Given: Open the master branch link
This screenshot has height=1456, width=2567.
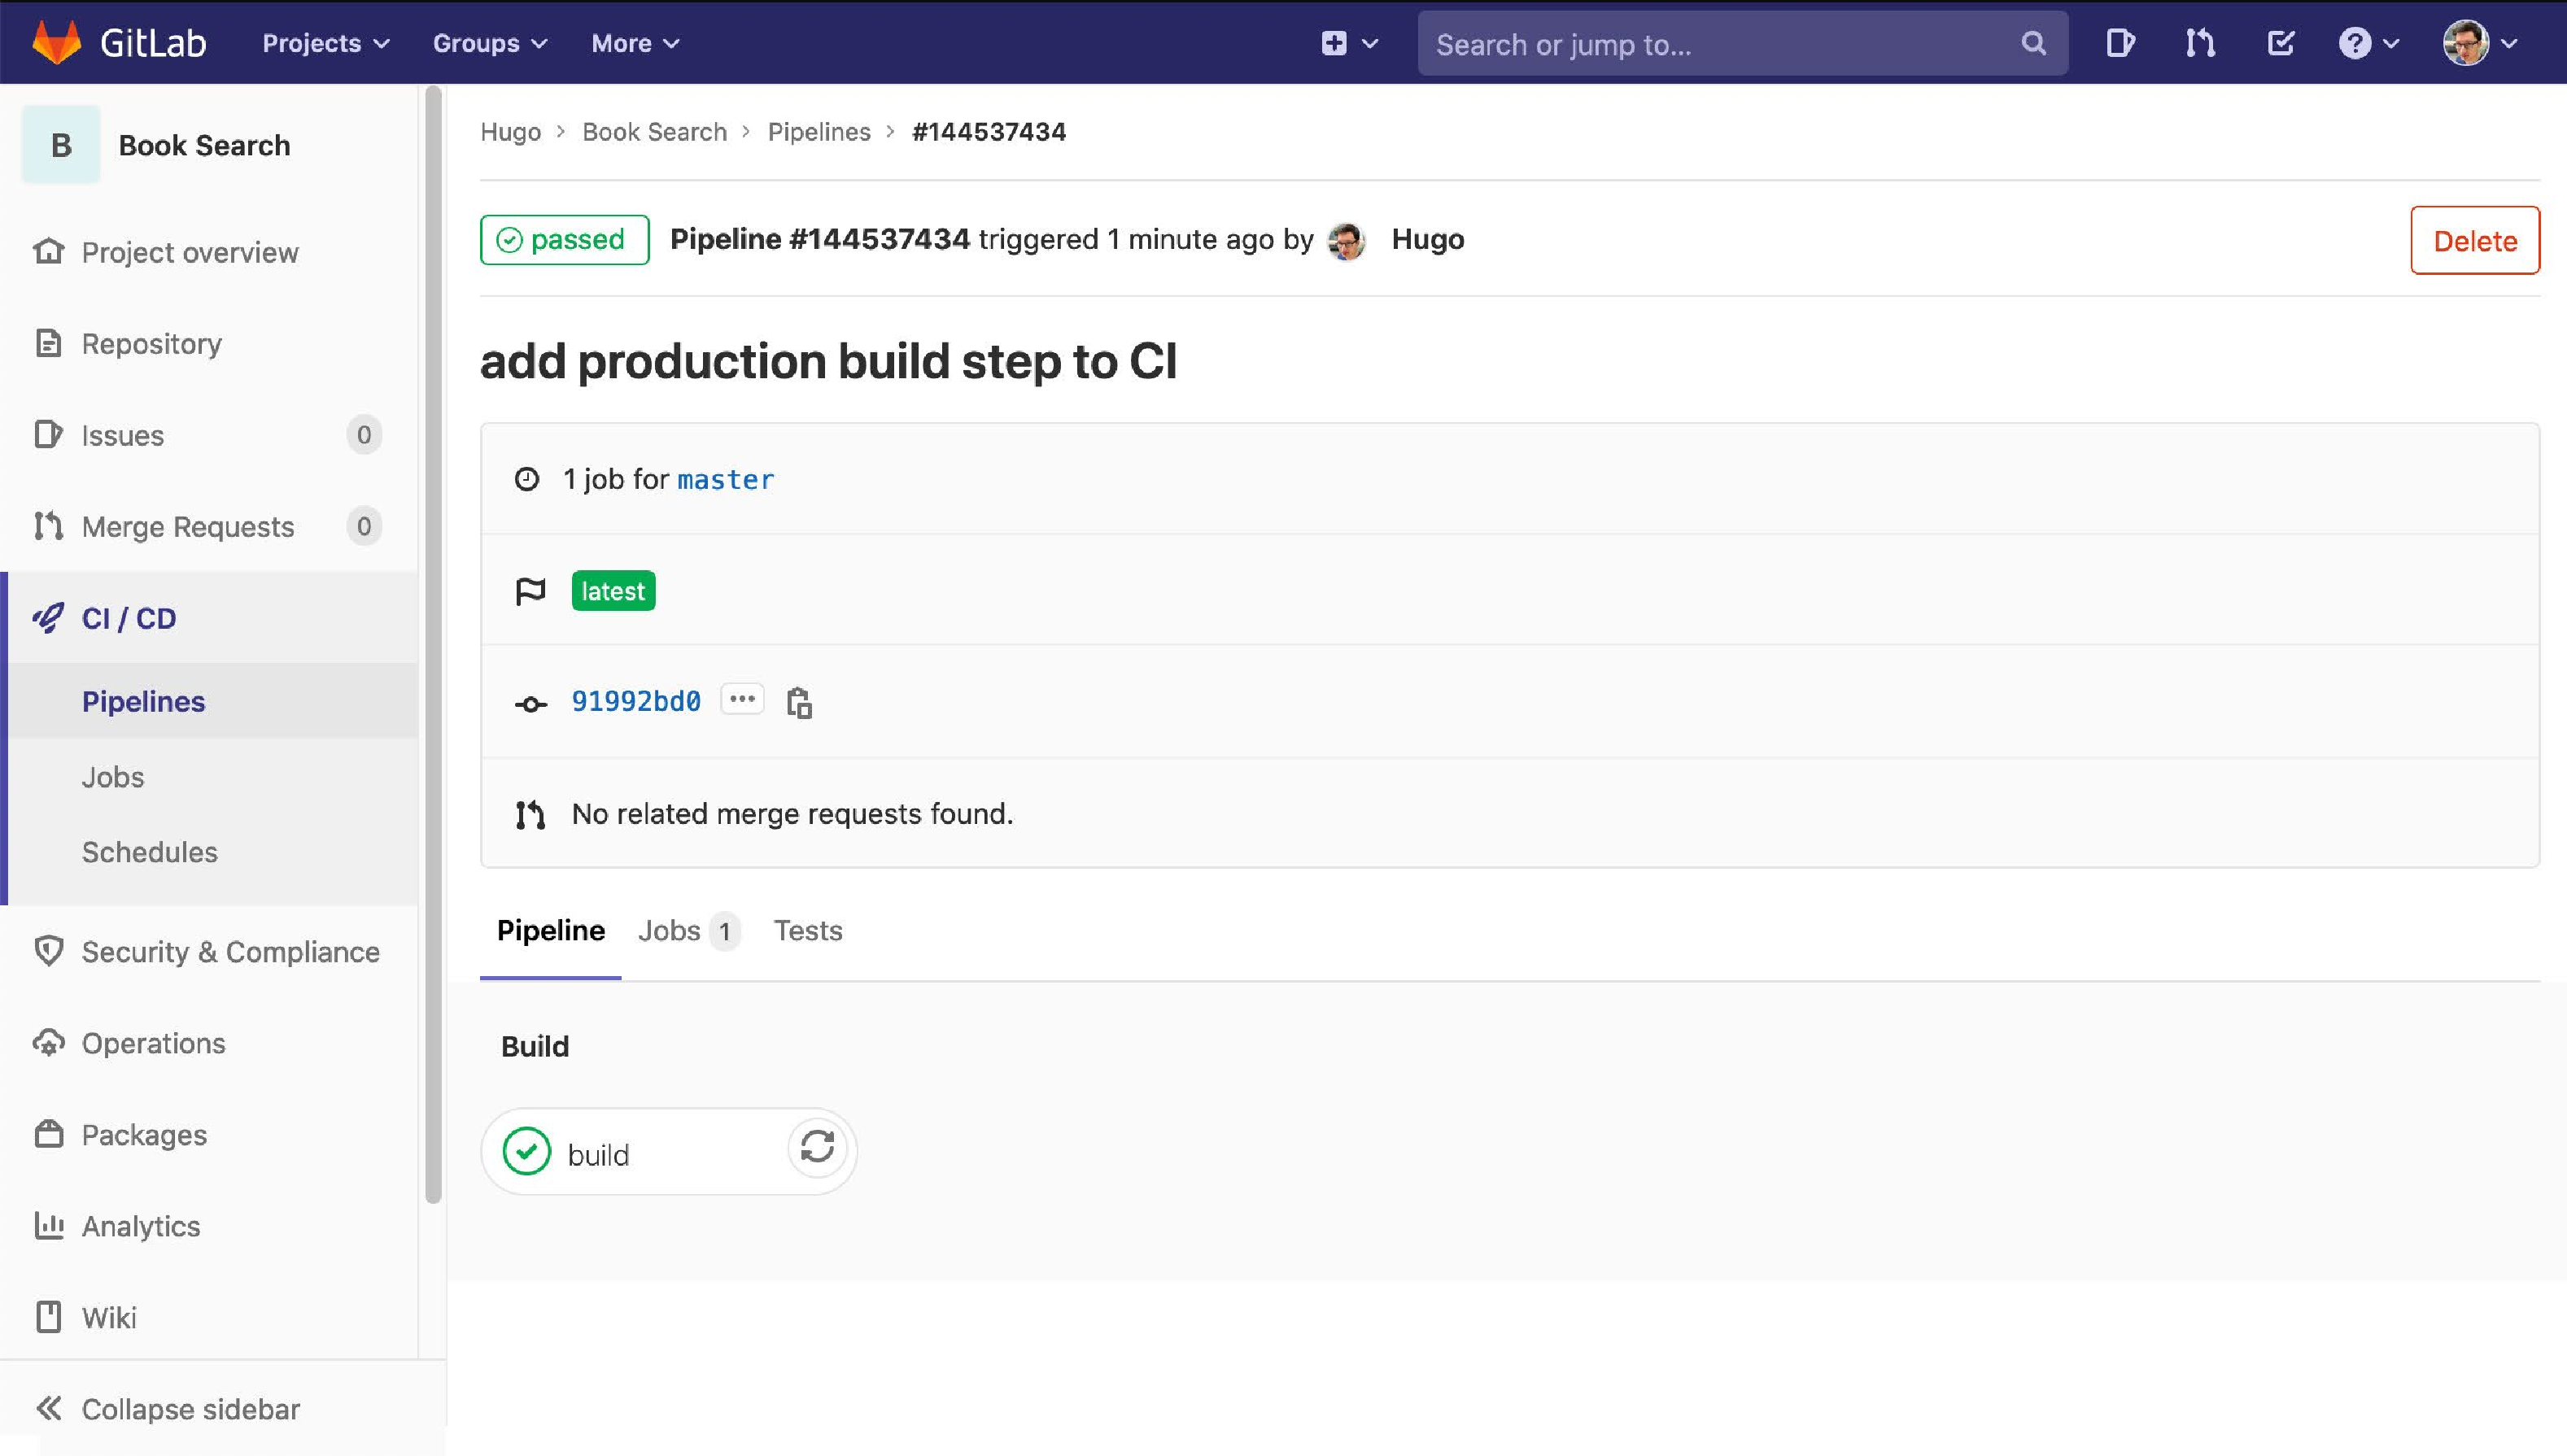Looking at the screenshot, I should pyautogui.click(x=725, y=480).
